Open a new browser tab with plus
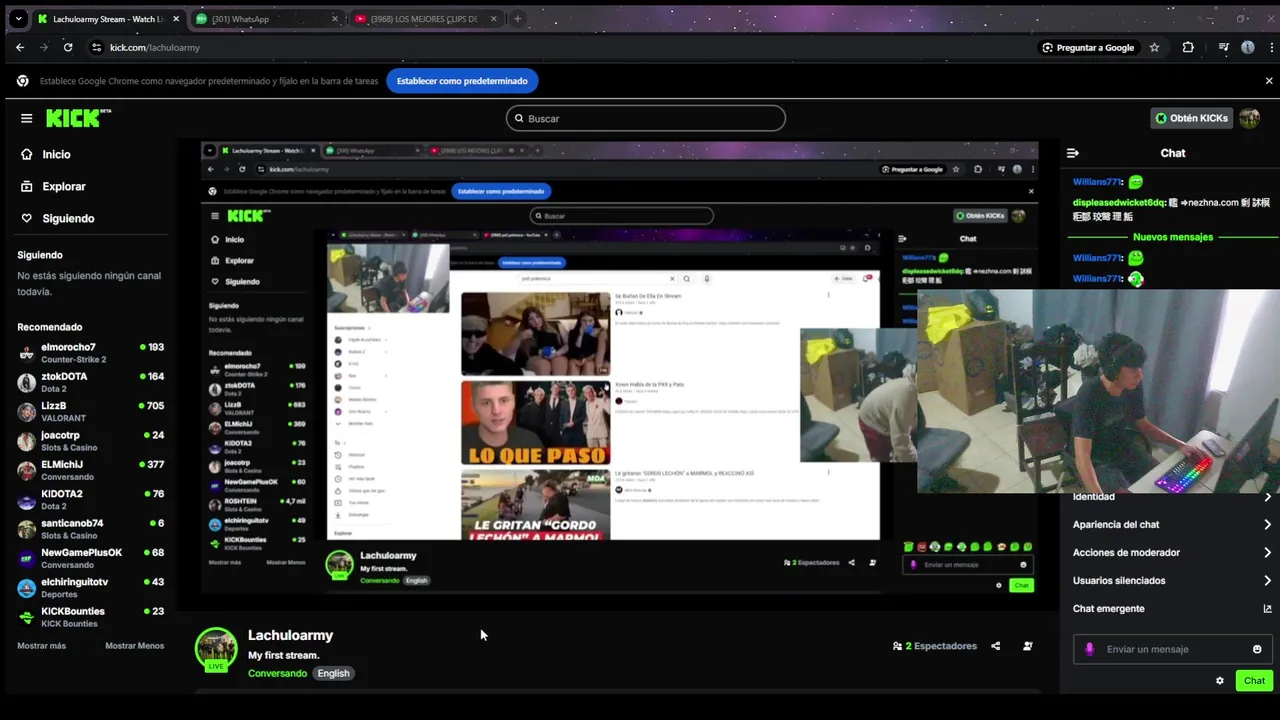The image size is (1280, 720). point(517,19)
